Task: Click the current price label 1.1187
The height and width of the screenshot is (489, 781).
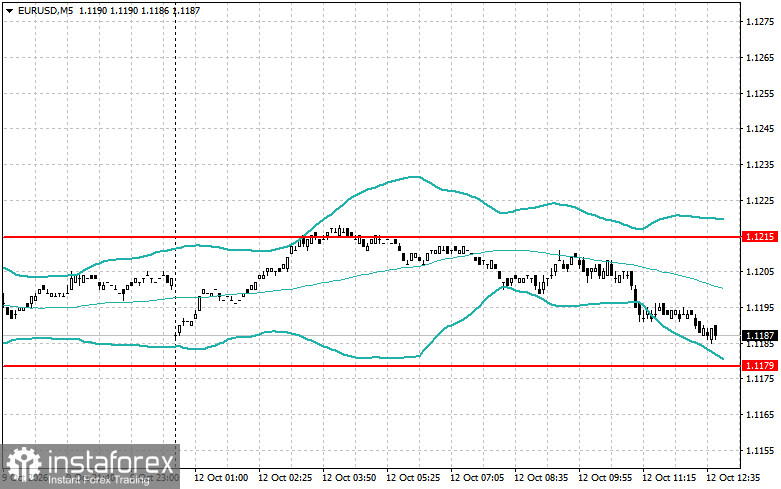Action: (760, 336)
